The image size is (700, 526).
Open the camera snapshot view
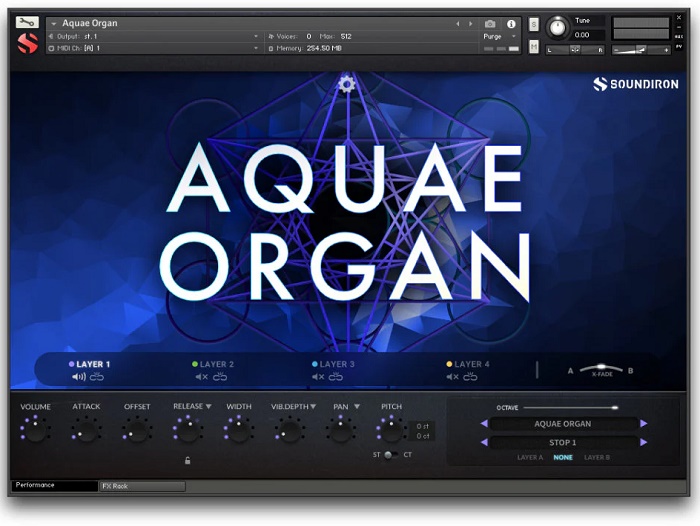(x=490, y=24)
